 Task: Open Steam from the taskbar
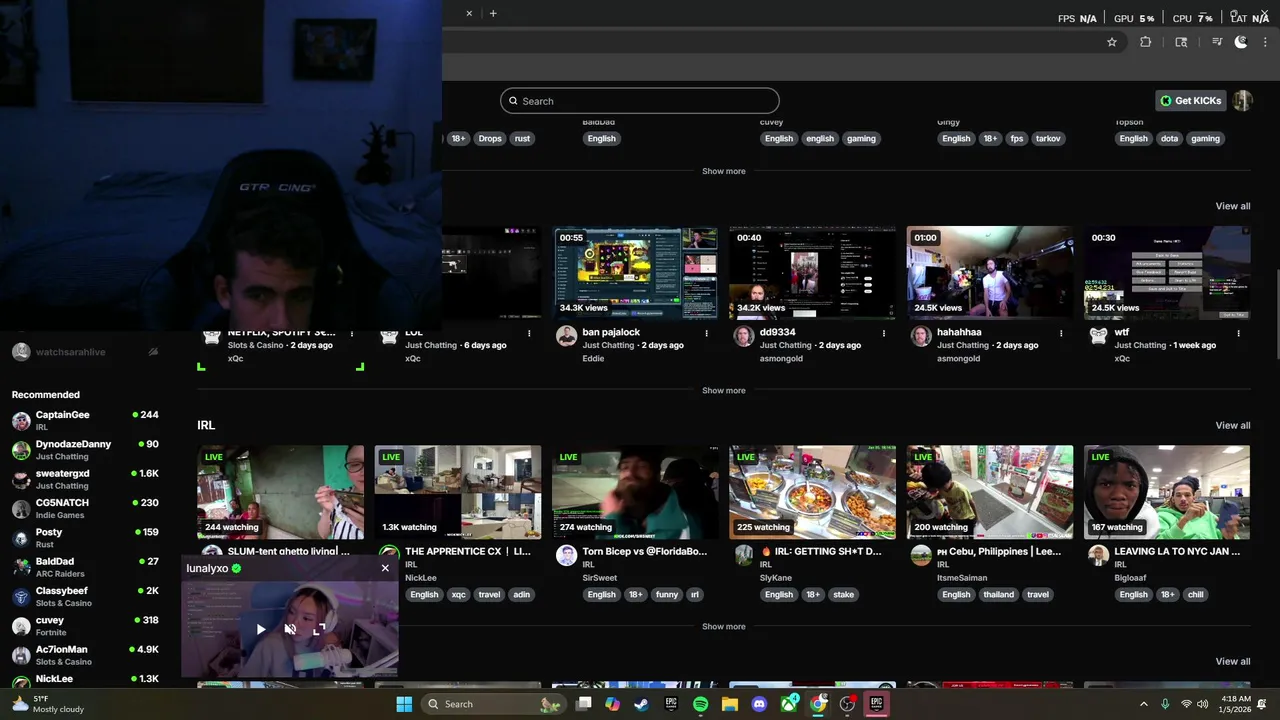641,704
